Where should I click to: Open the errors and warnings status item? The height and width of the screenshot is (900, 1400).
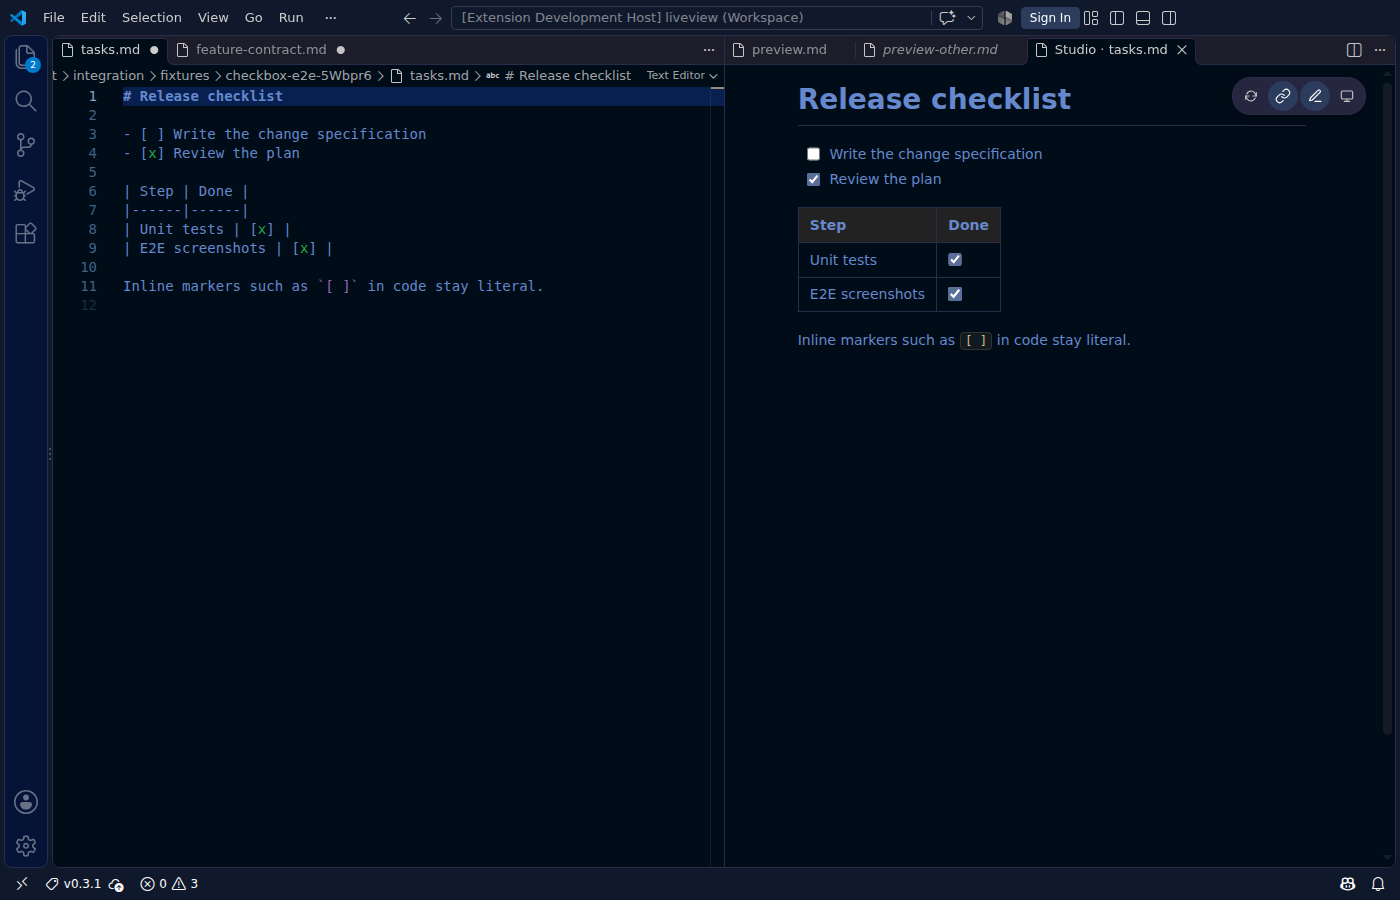[169, 884]
